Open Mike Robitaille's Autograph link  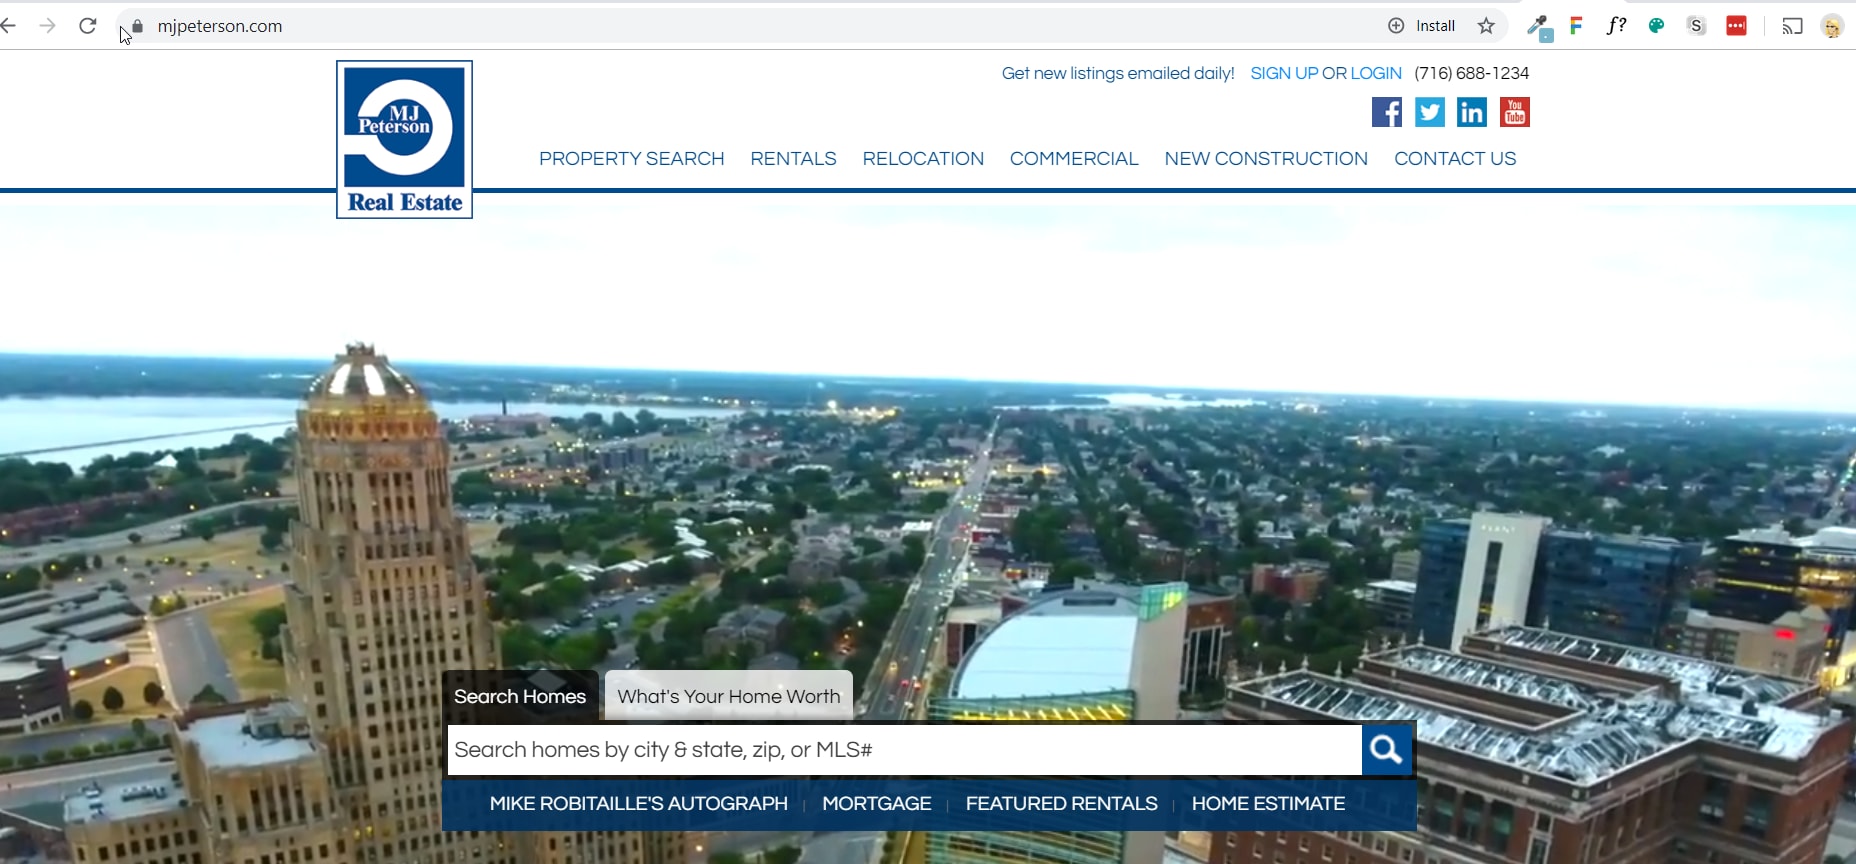[x=638, y=804]
